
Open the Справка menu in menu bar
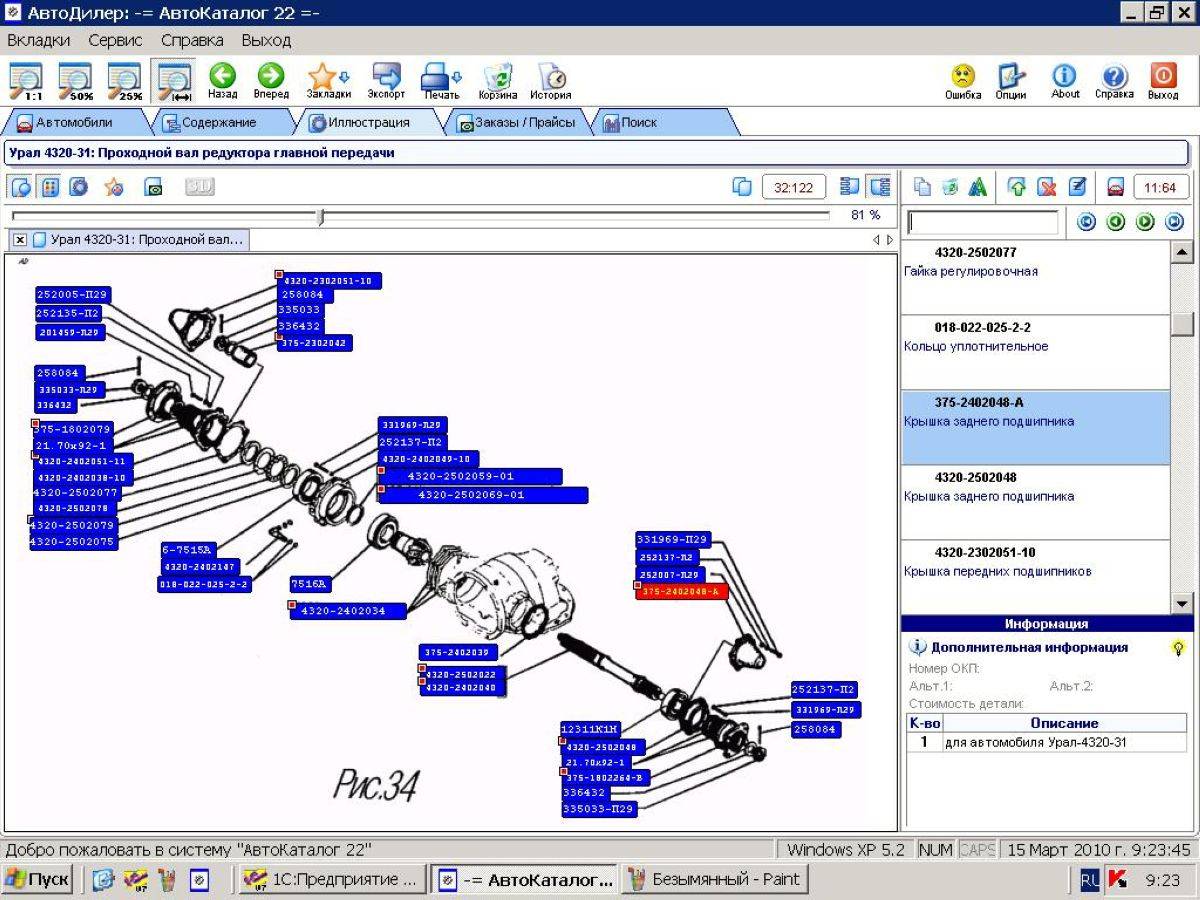pos(192,40)
